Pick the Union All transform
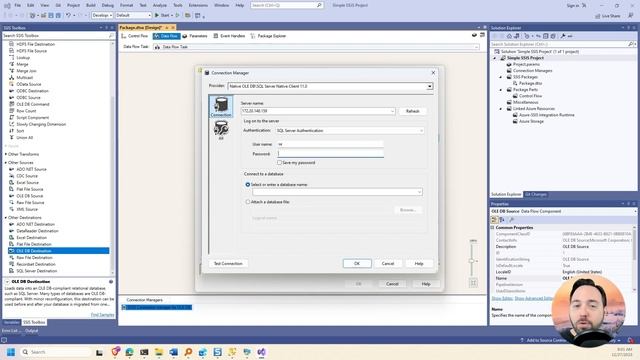640x360 pixels. 24,138
